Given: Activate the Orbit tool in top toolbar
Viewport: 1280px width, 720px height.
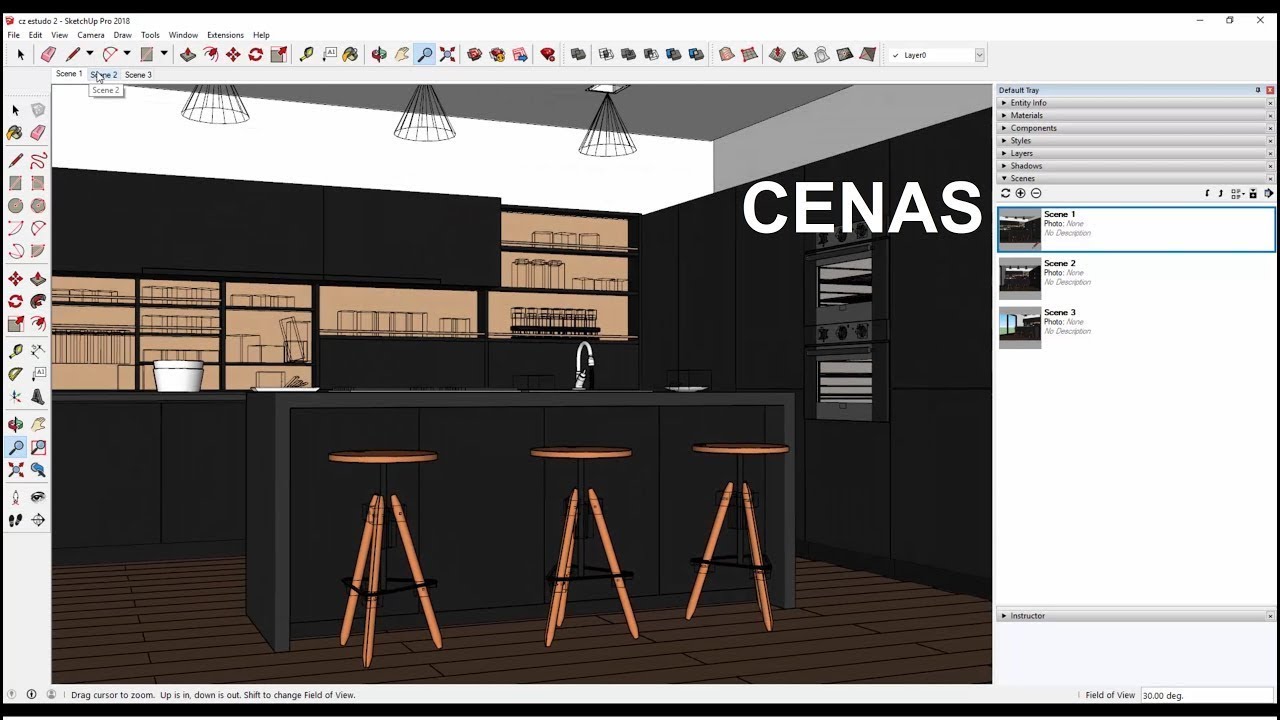Looking at the screenshot, I should 379,55.
